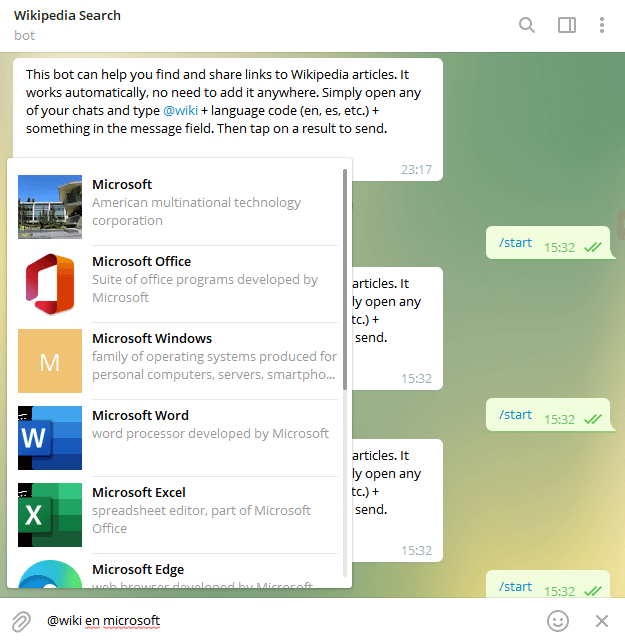Select the Microsoft Office logo thumbnail
This screenshot has height=642, width=625.
pyautogui.click(x=50, y=284)
